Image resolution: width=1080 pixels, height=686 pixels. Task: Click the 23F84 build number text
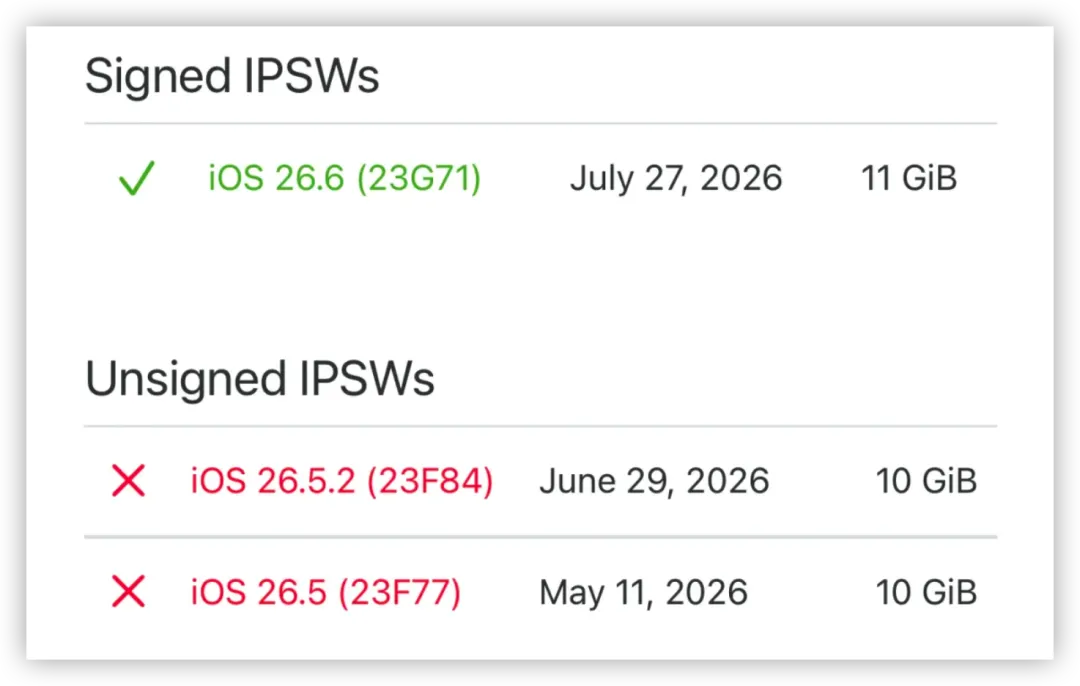[430, 480]
